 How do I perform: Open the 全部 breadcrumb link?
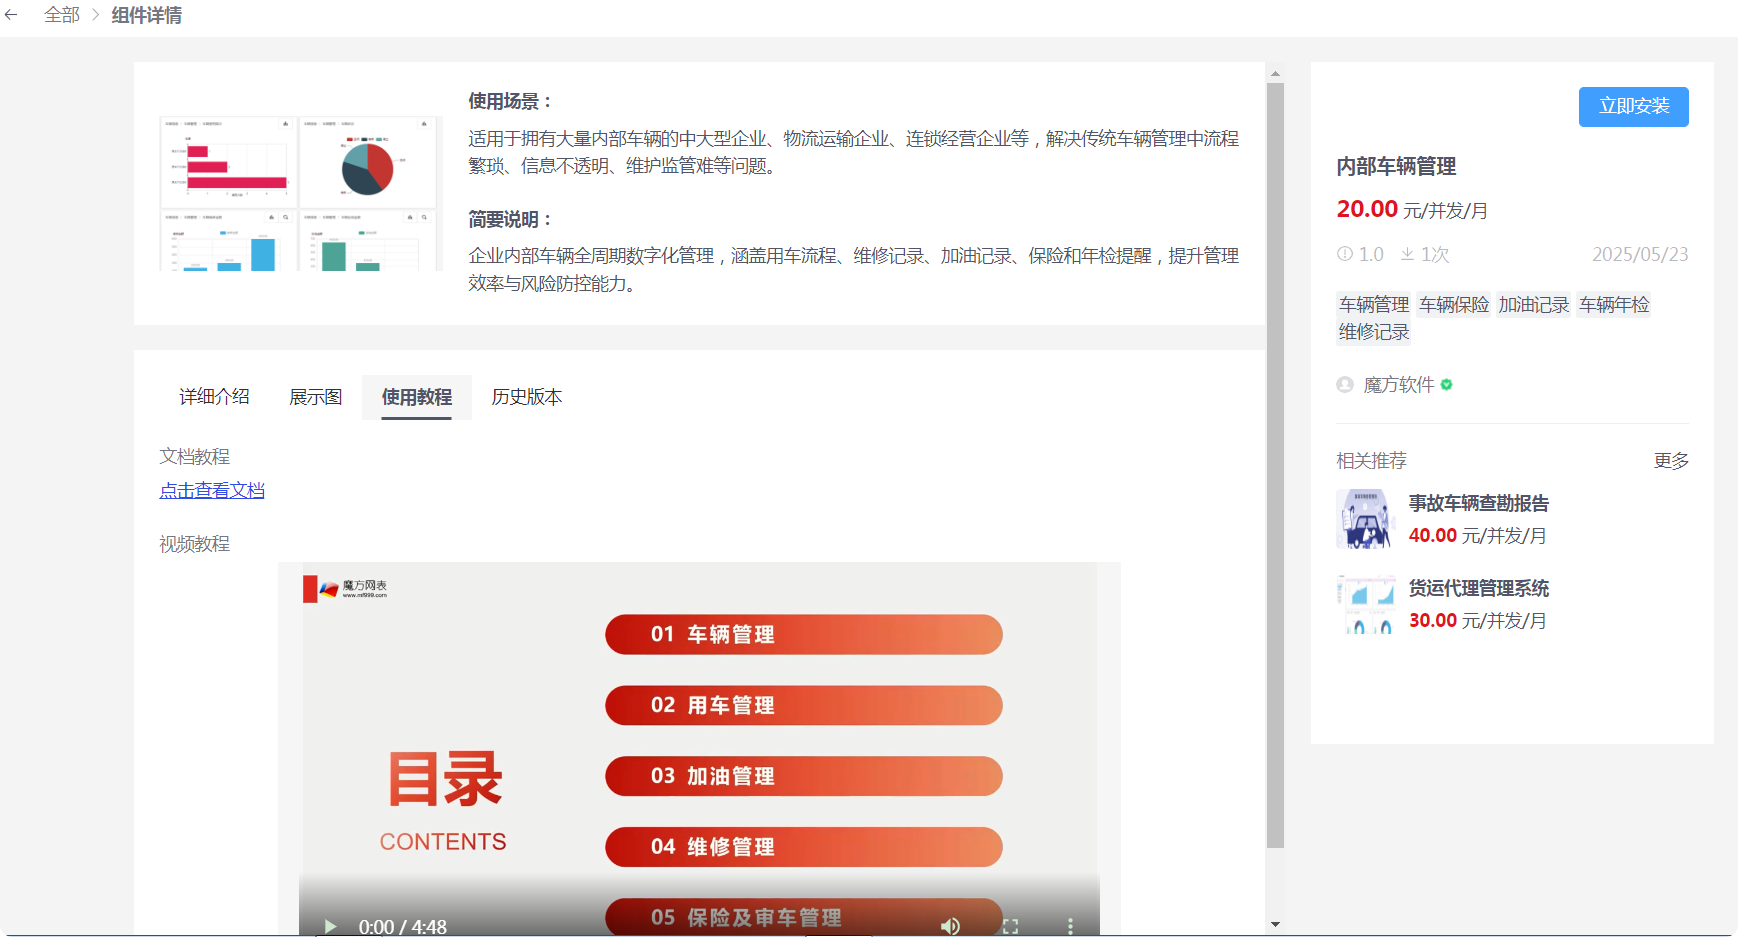click(x=62, y=15)
